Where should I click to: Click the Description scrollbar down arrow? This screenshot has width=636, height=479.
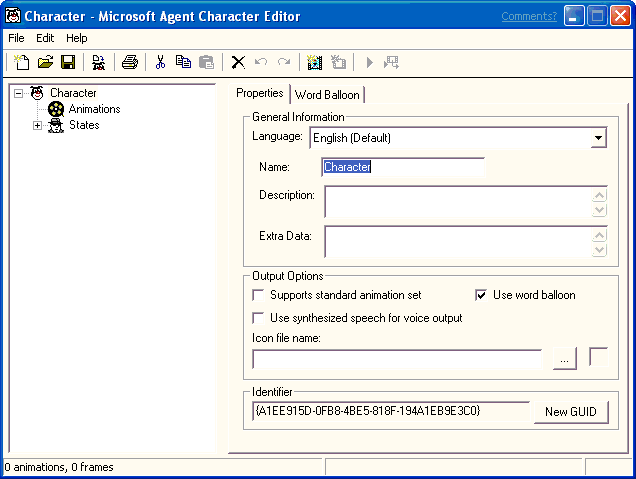coord(599,210)
